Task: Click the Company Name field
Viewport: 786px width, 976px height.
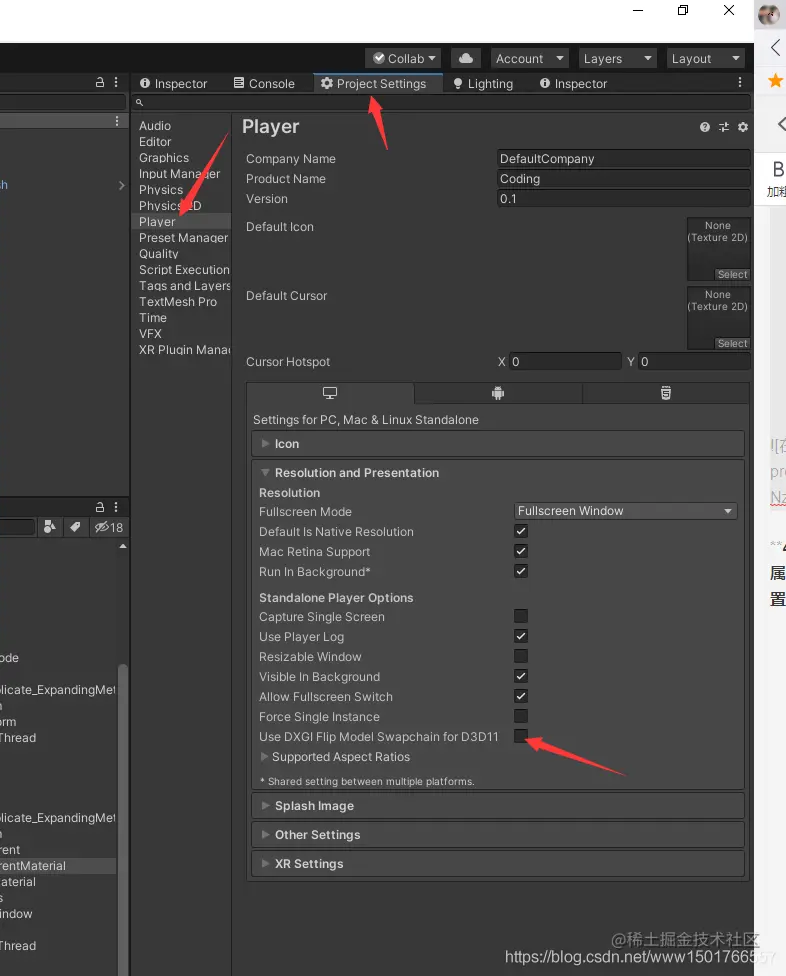Action: coord(624,159)
